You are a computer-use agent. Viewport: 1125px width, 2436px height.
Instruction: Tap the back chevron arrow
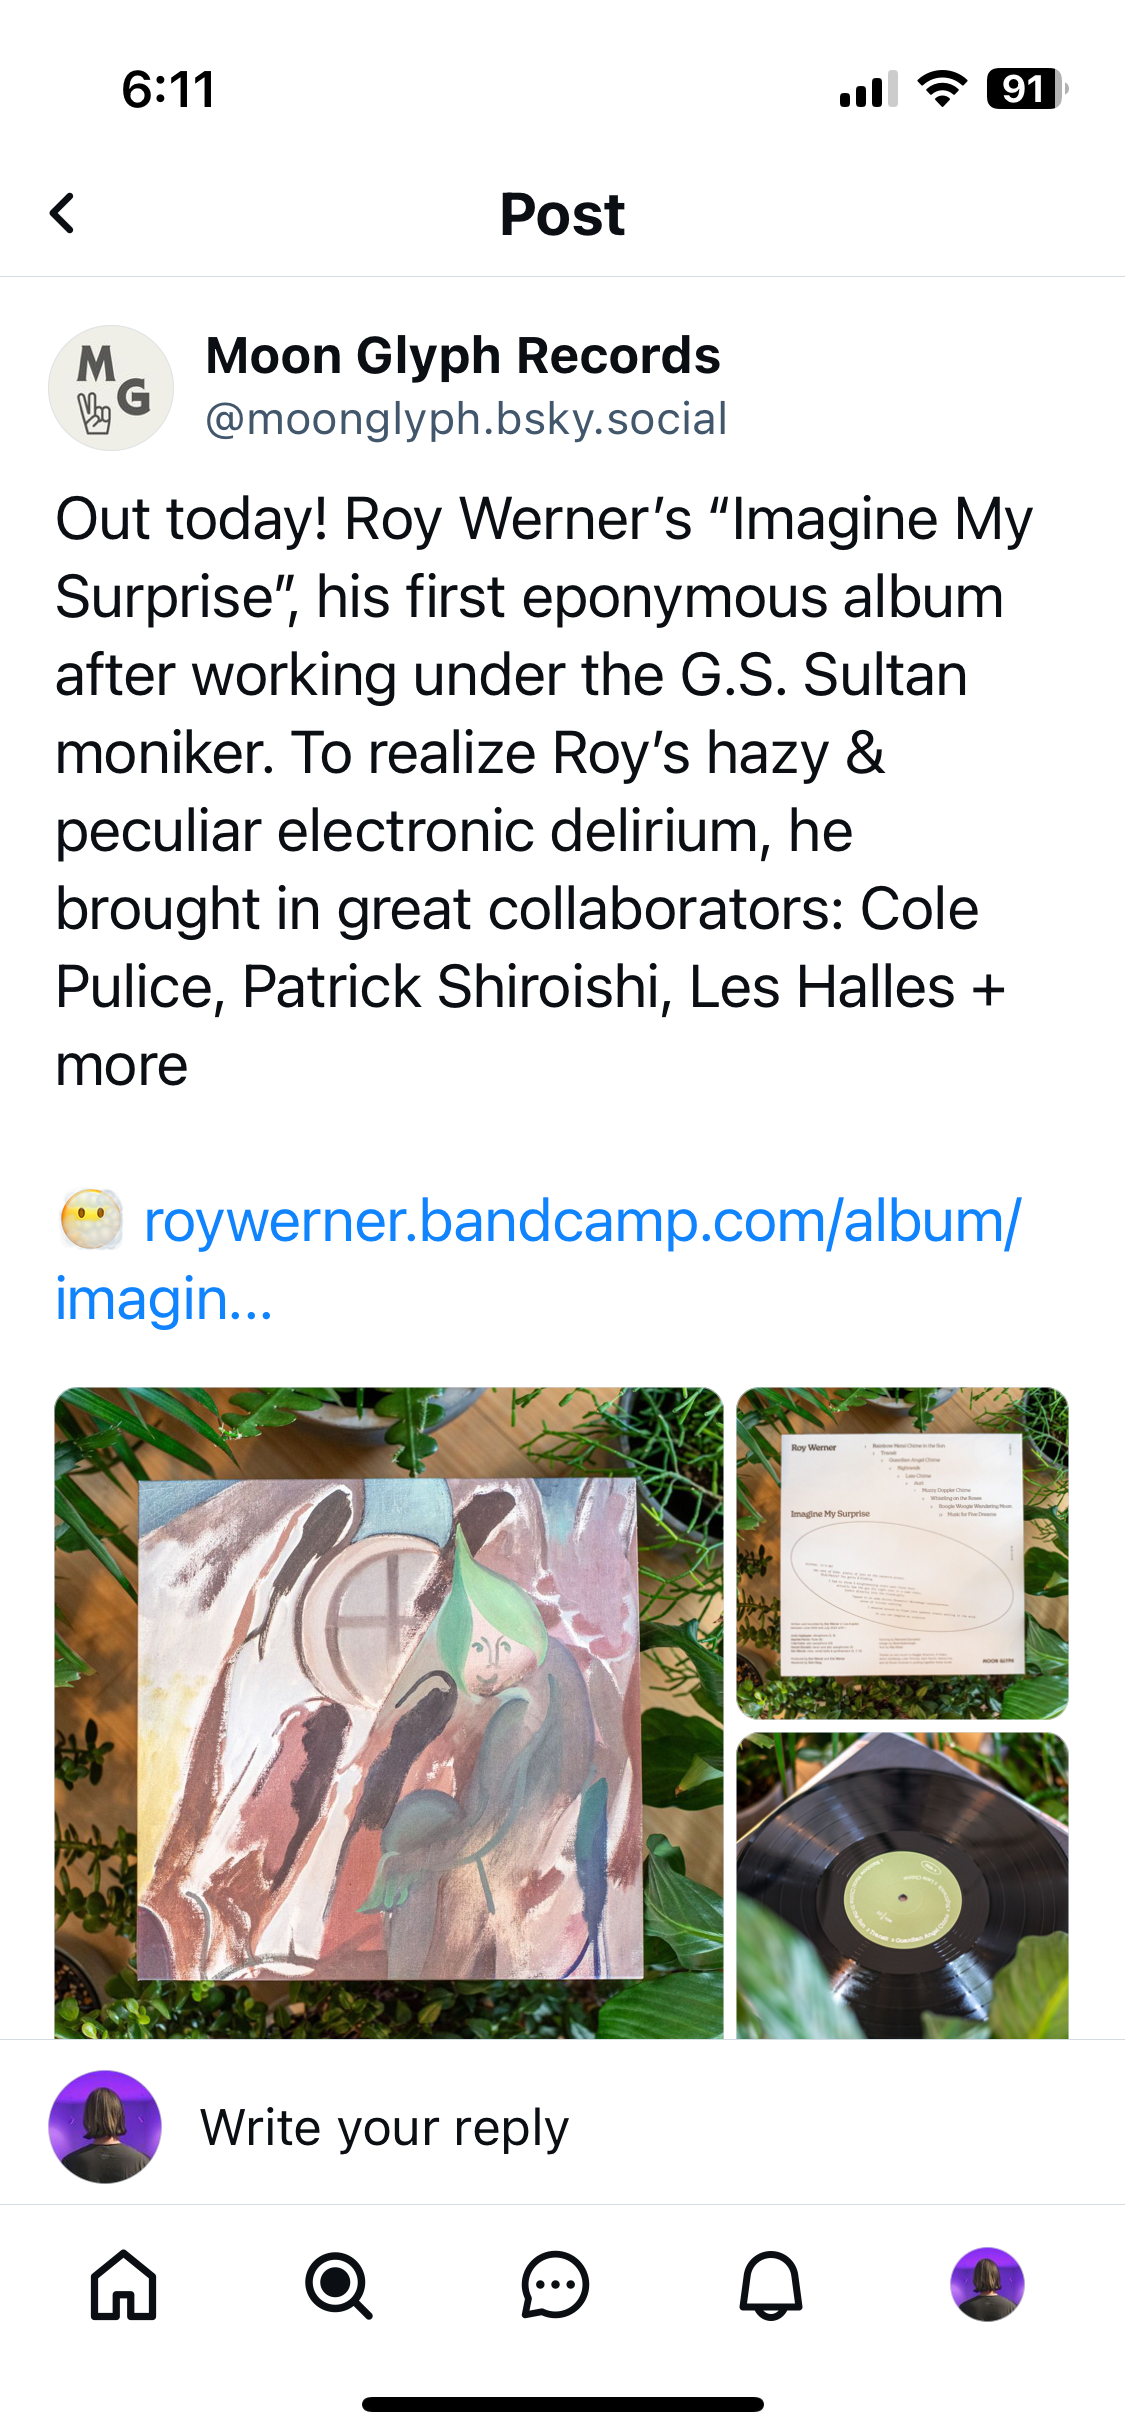pos(62,214)
